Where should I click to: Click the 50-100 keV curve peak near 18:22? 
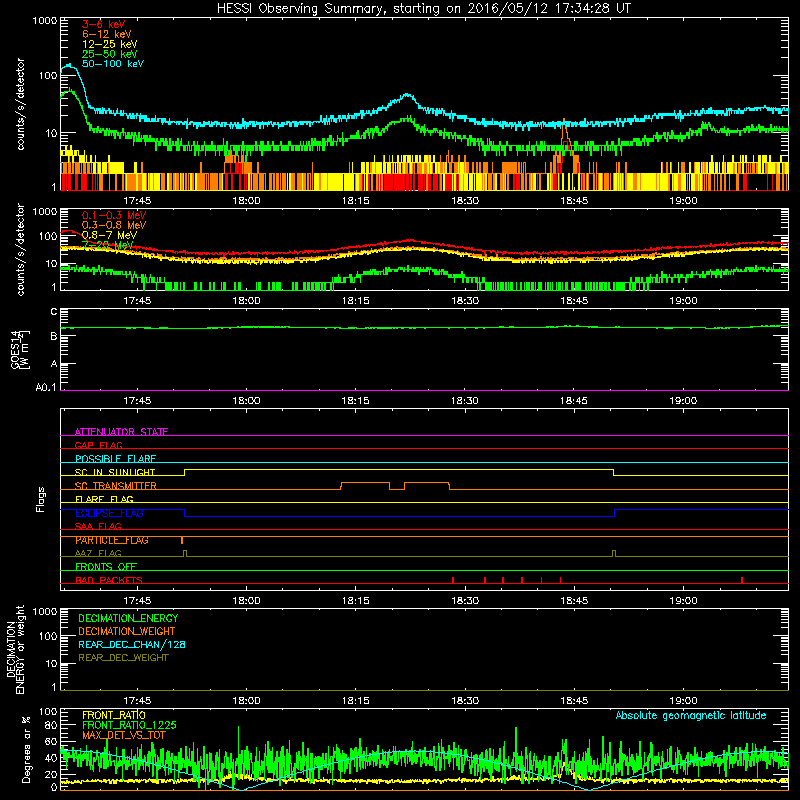coord(407,95)
